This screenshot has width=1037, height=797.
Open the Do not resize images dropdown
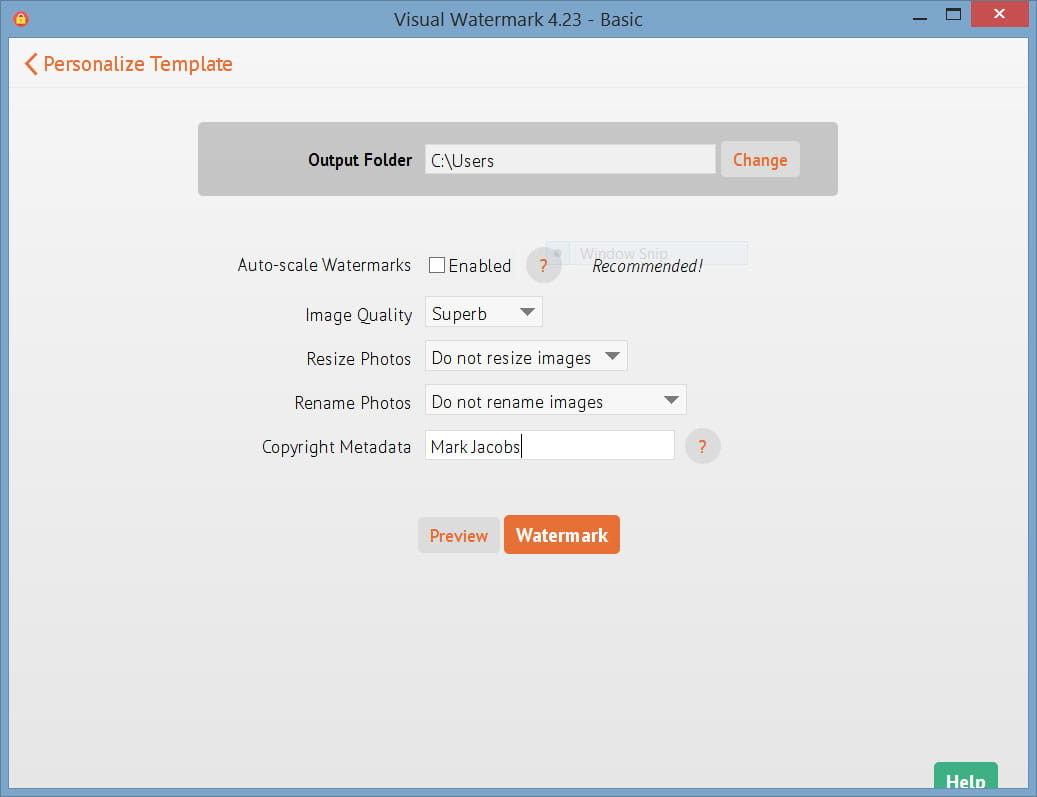(526, 356)
